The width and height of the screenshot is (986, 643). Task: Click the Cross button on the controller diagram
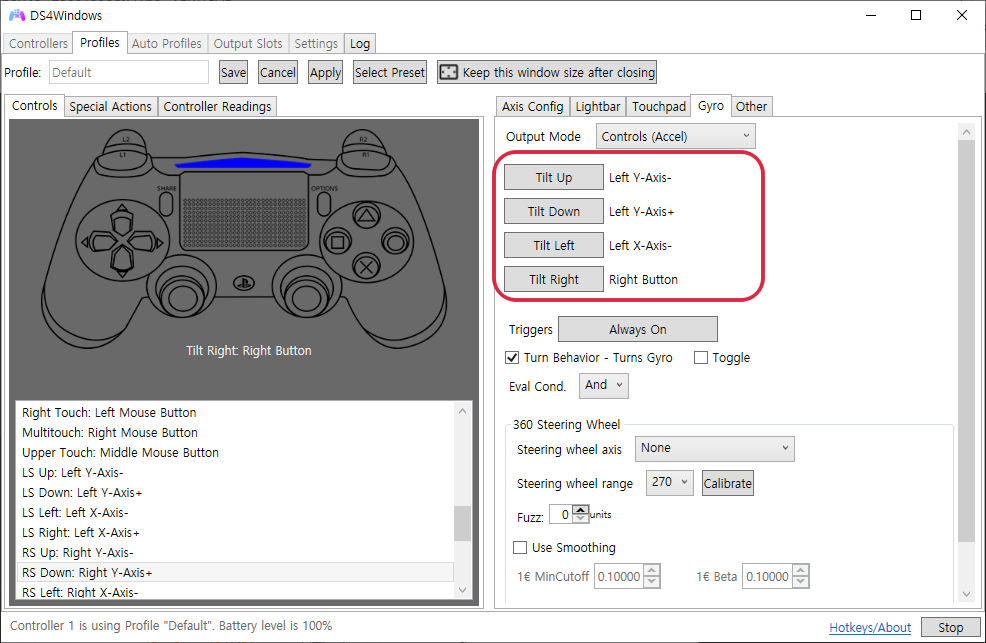(x=367, y=266)
